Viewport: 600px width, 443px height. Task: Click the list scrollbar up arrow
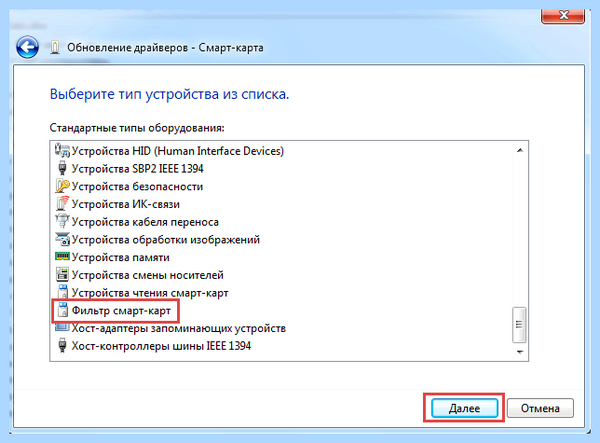(520, 150)
